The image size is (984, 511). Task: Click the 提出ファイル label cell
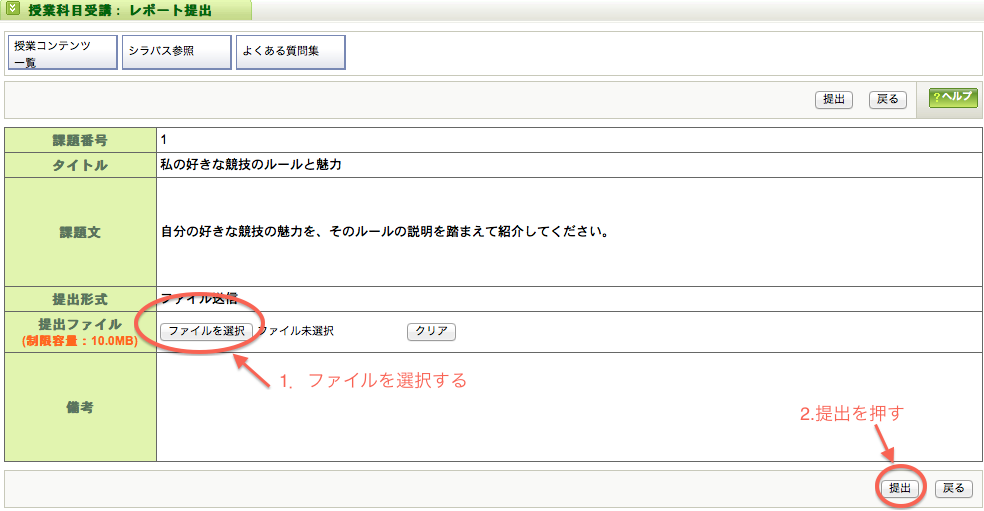coord(80,332)
